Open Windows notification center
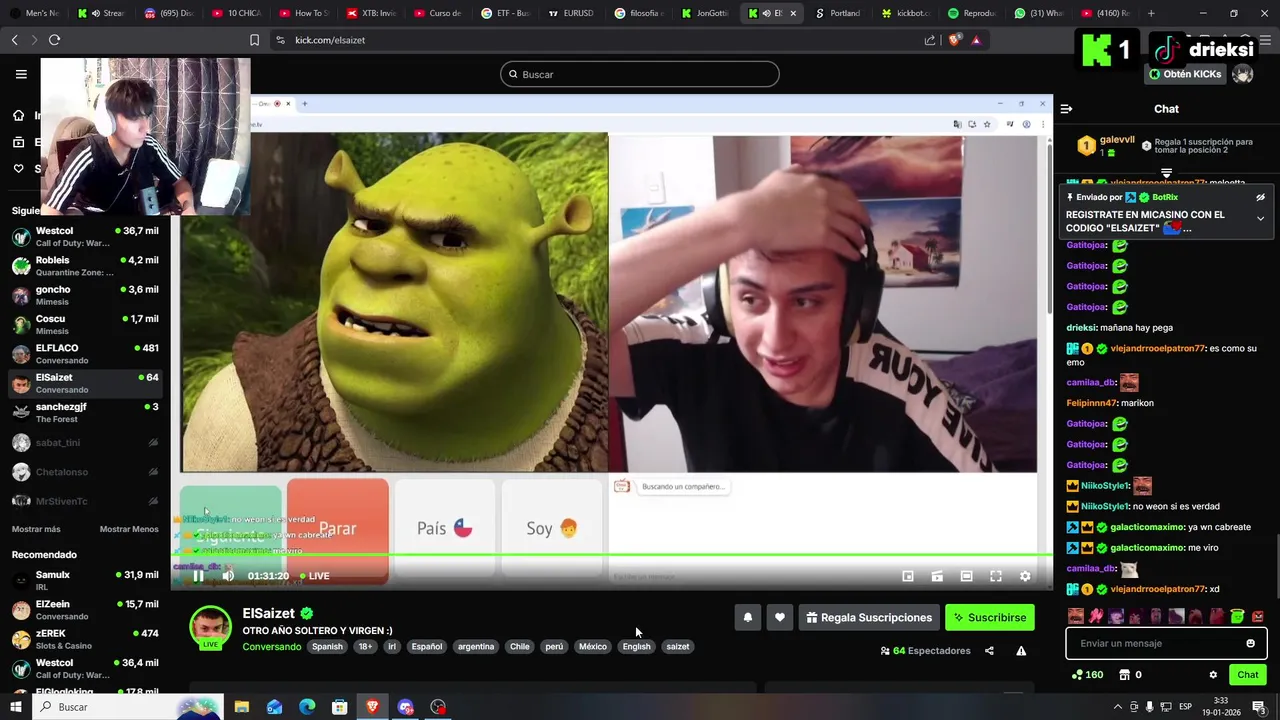 coord(1259,707)
